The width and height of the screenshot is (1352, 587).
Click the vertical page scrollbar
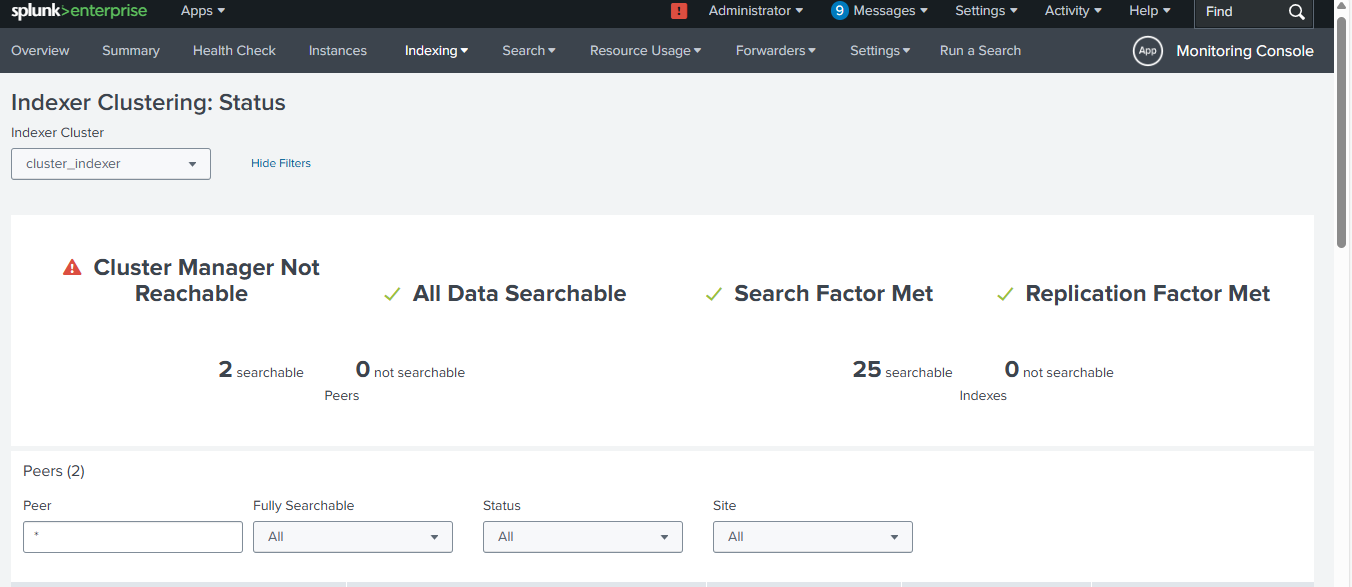1342,130
